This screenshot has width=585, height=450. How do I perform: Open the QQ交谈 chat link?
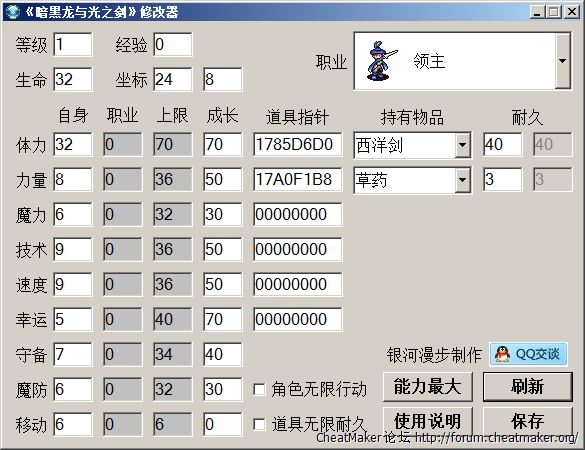tap(529, 354)
